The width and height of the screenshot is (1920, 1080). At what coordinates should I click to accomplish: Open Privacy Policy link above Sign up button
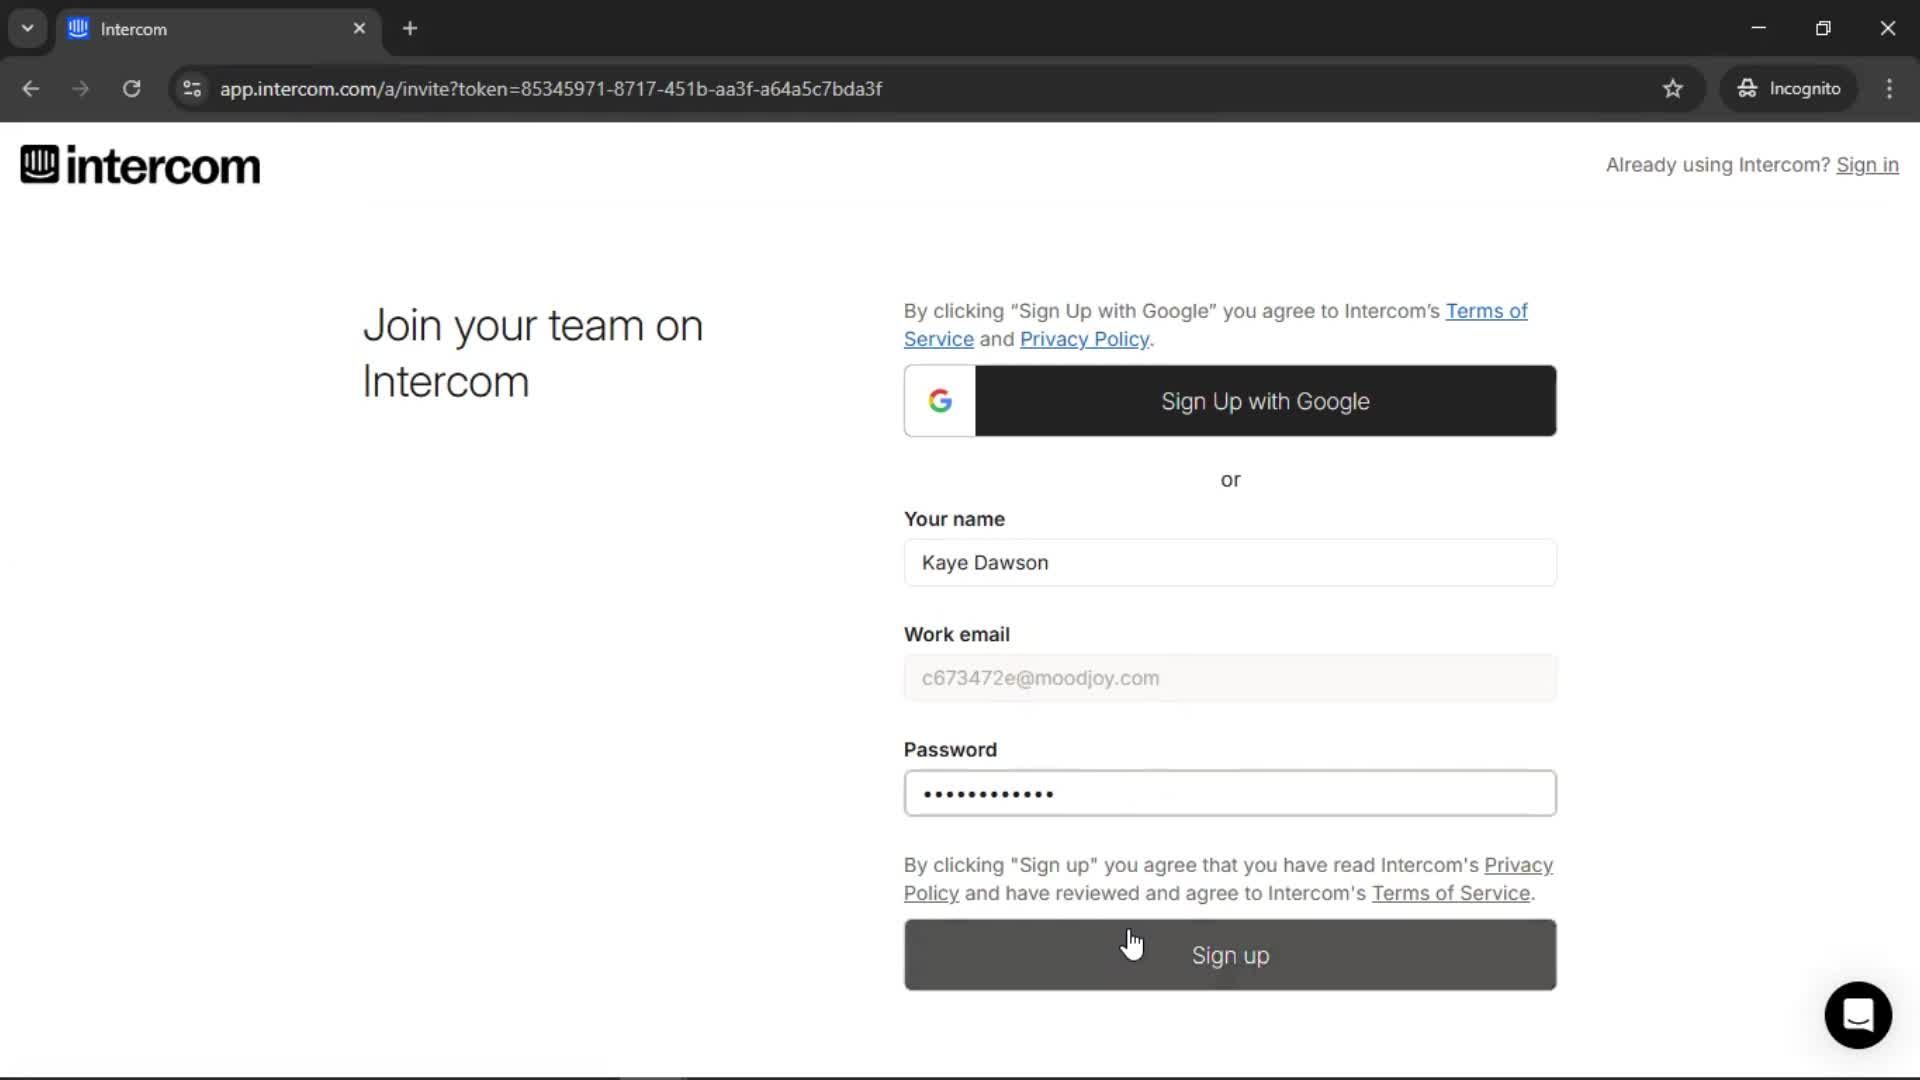pyautogui.click(x=1518, y=865)
